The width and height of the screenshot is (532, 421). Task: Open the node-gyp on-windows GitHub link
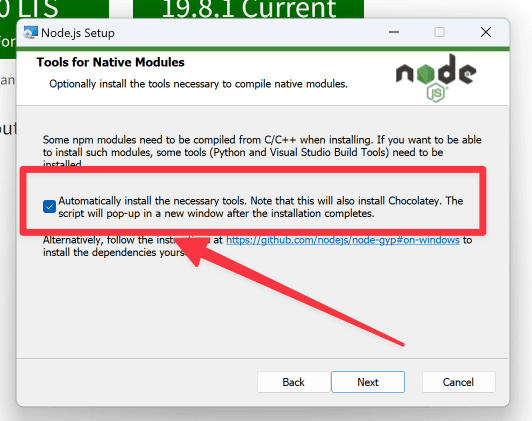[343, 240]
